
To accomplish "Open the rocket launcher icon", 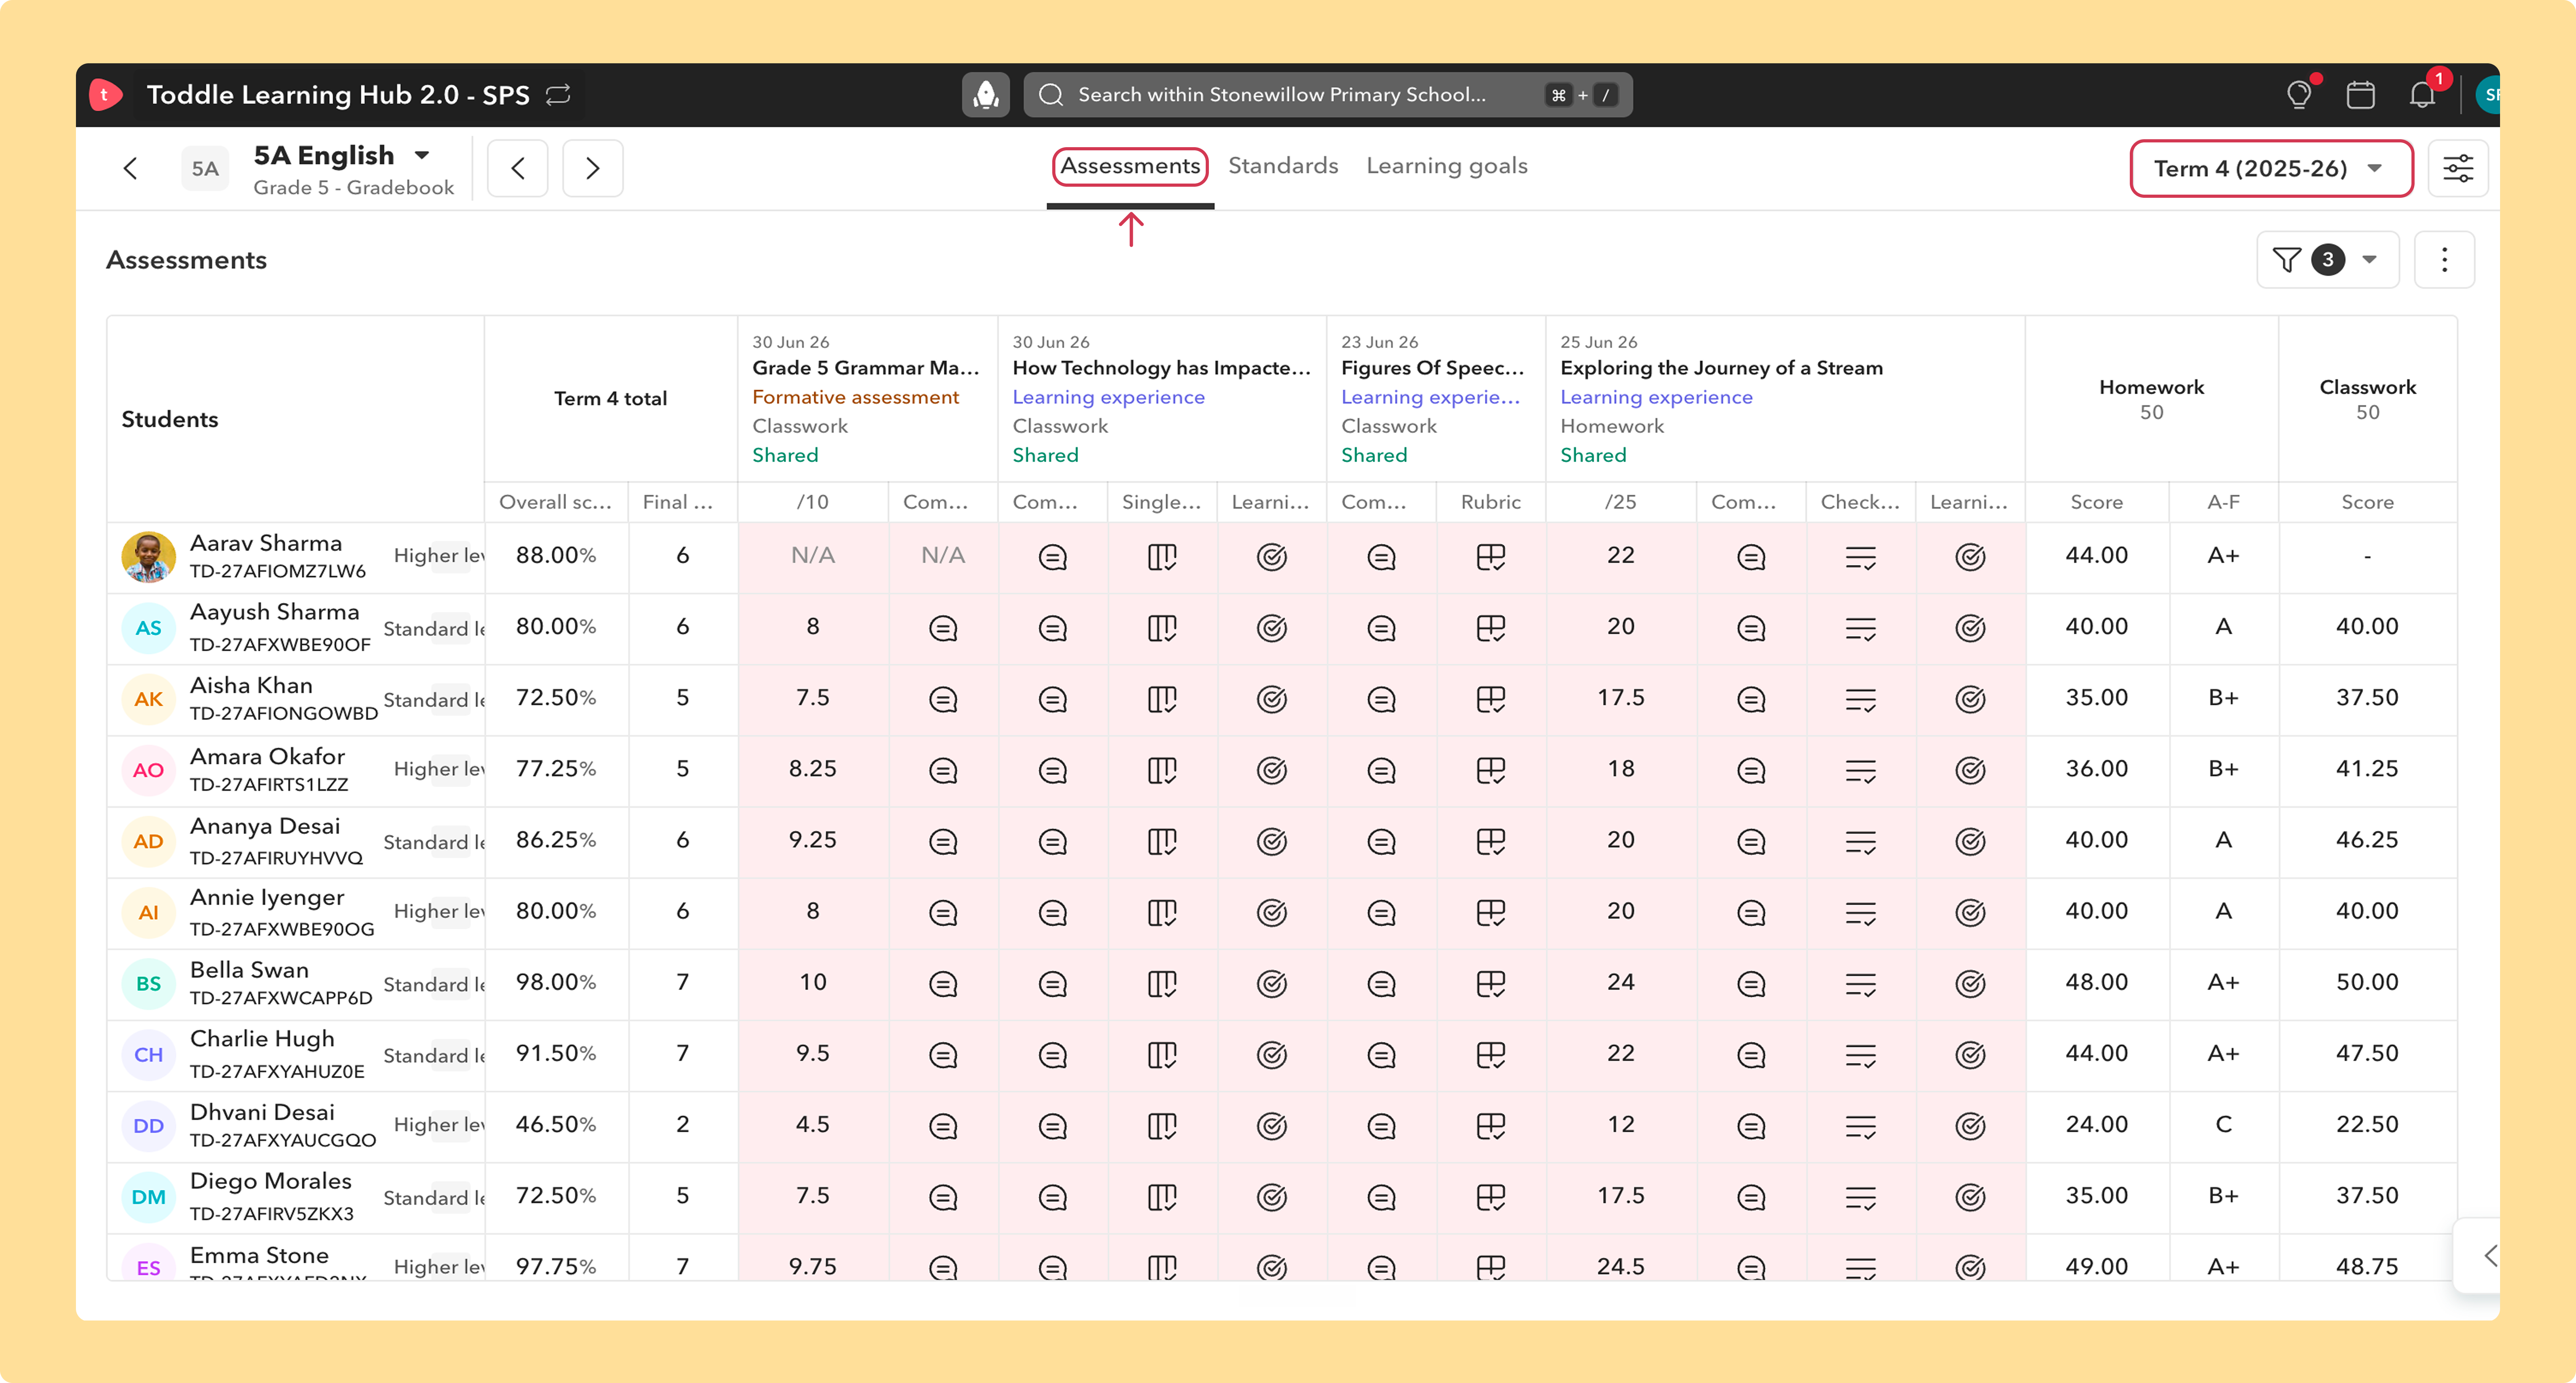I will (x=986, y=94).
